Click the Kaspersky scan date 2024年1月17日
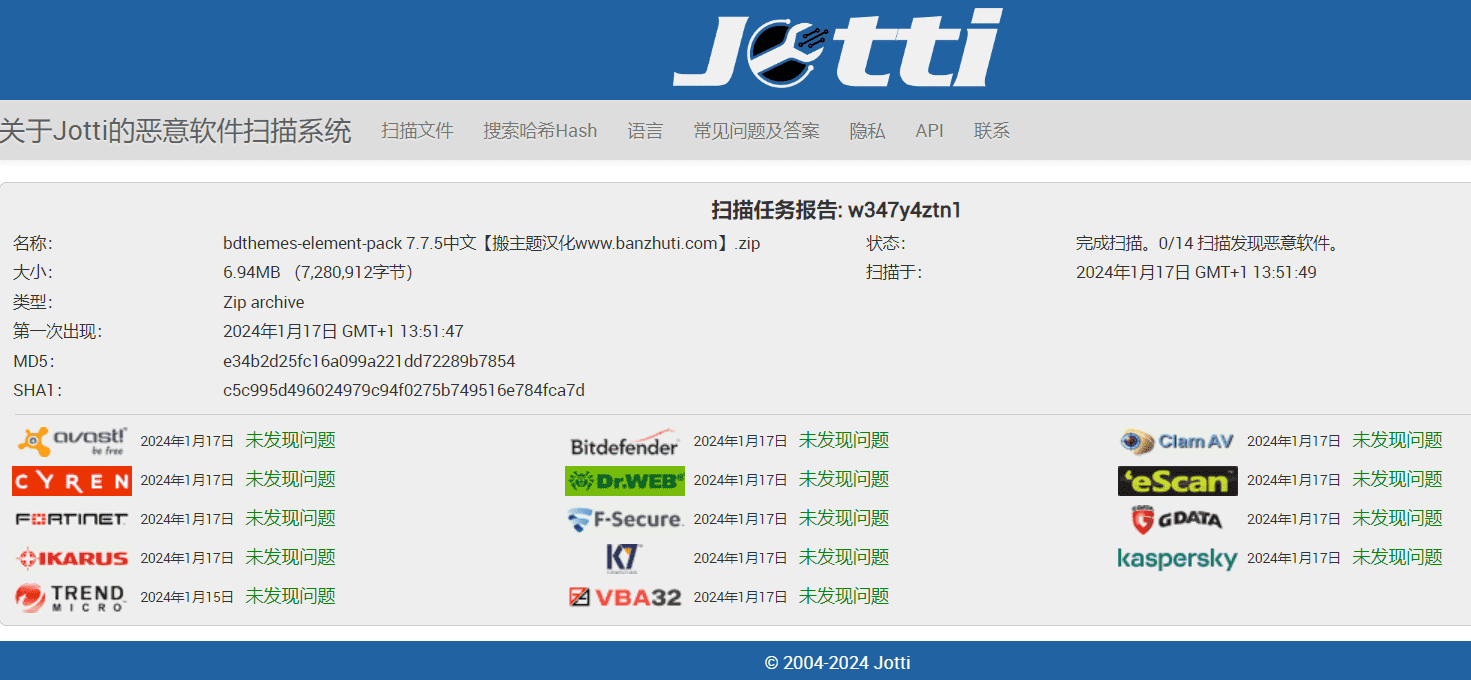This screenshot has width=1471, height=680. (1294, 558)
